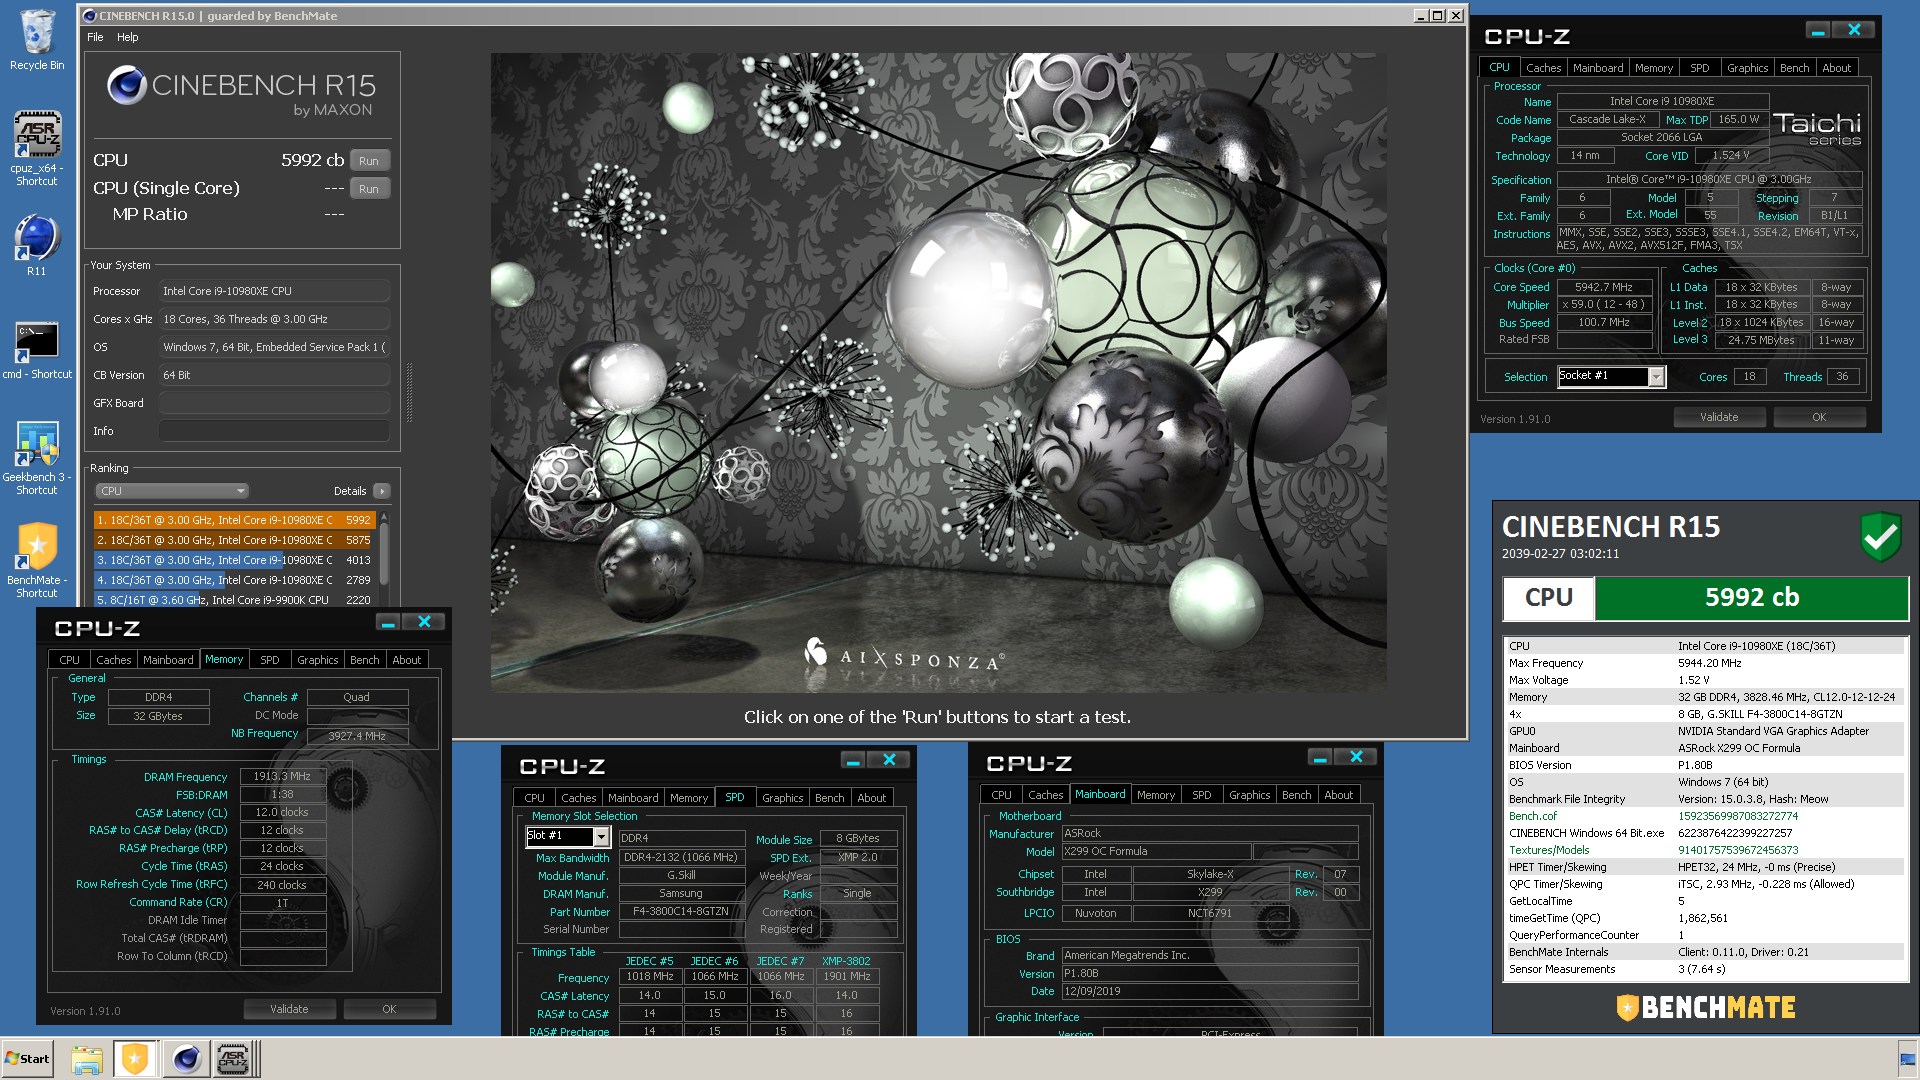Screen dimensions: 1920x1080
Task: Click the Core Speed 5942.7 MHz value
Action: 1604,287
